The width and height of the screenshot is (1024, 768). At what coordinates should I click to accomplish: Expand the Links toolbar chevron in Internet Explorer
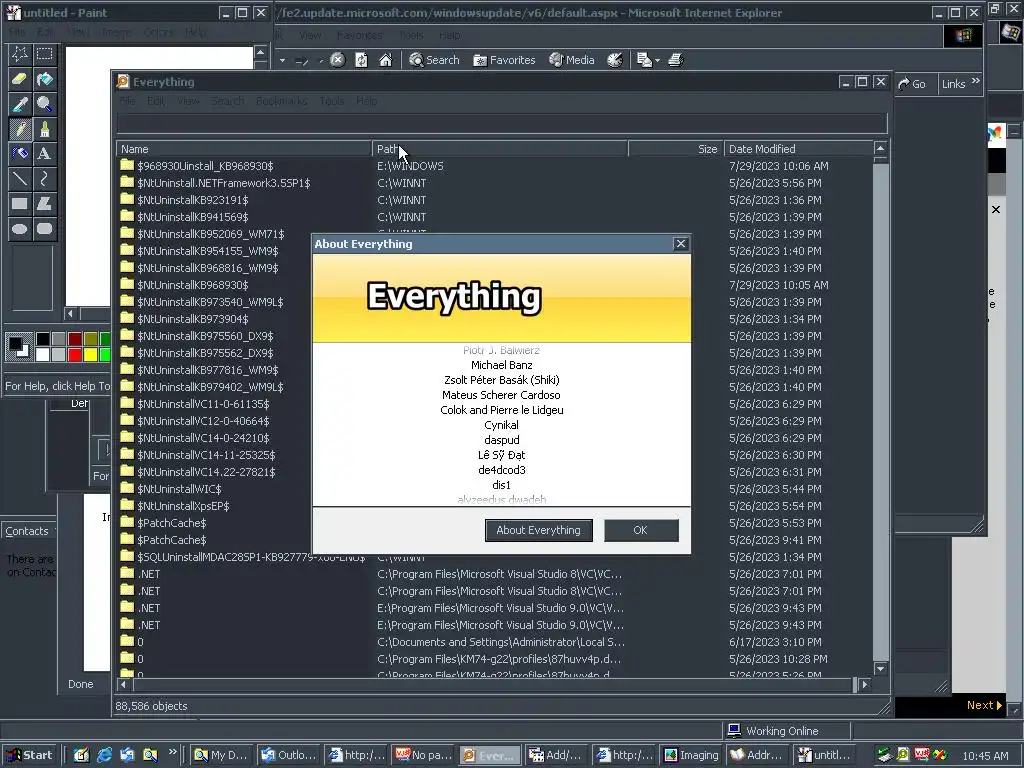pos(976,81)
